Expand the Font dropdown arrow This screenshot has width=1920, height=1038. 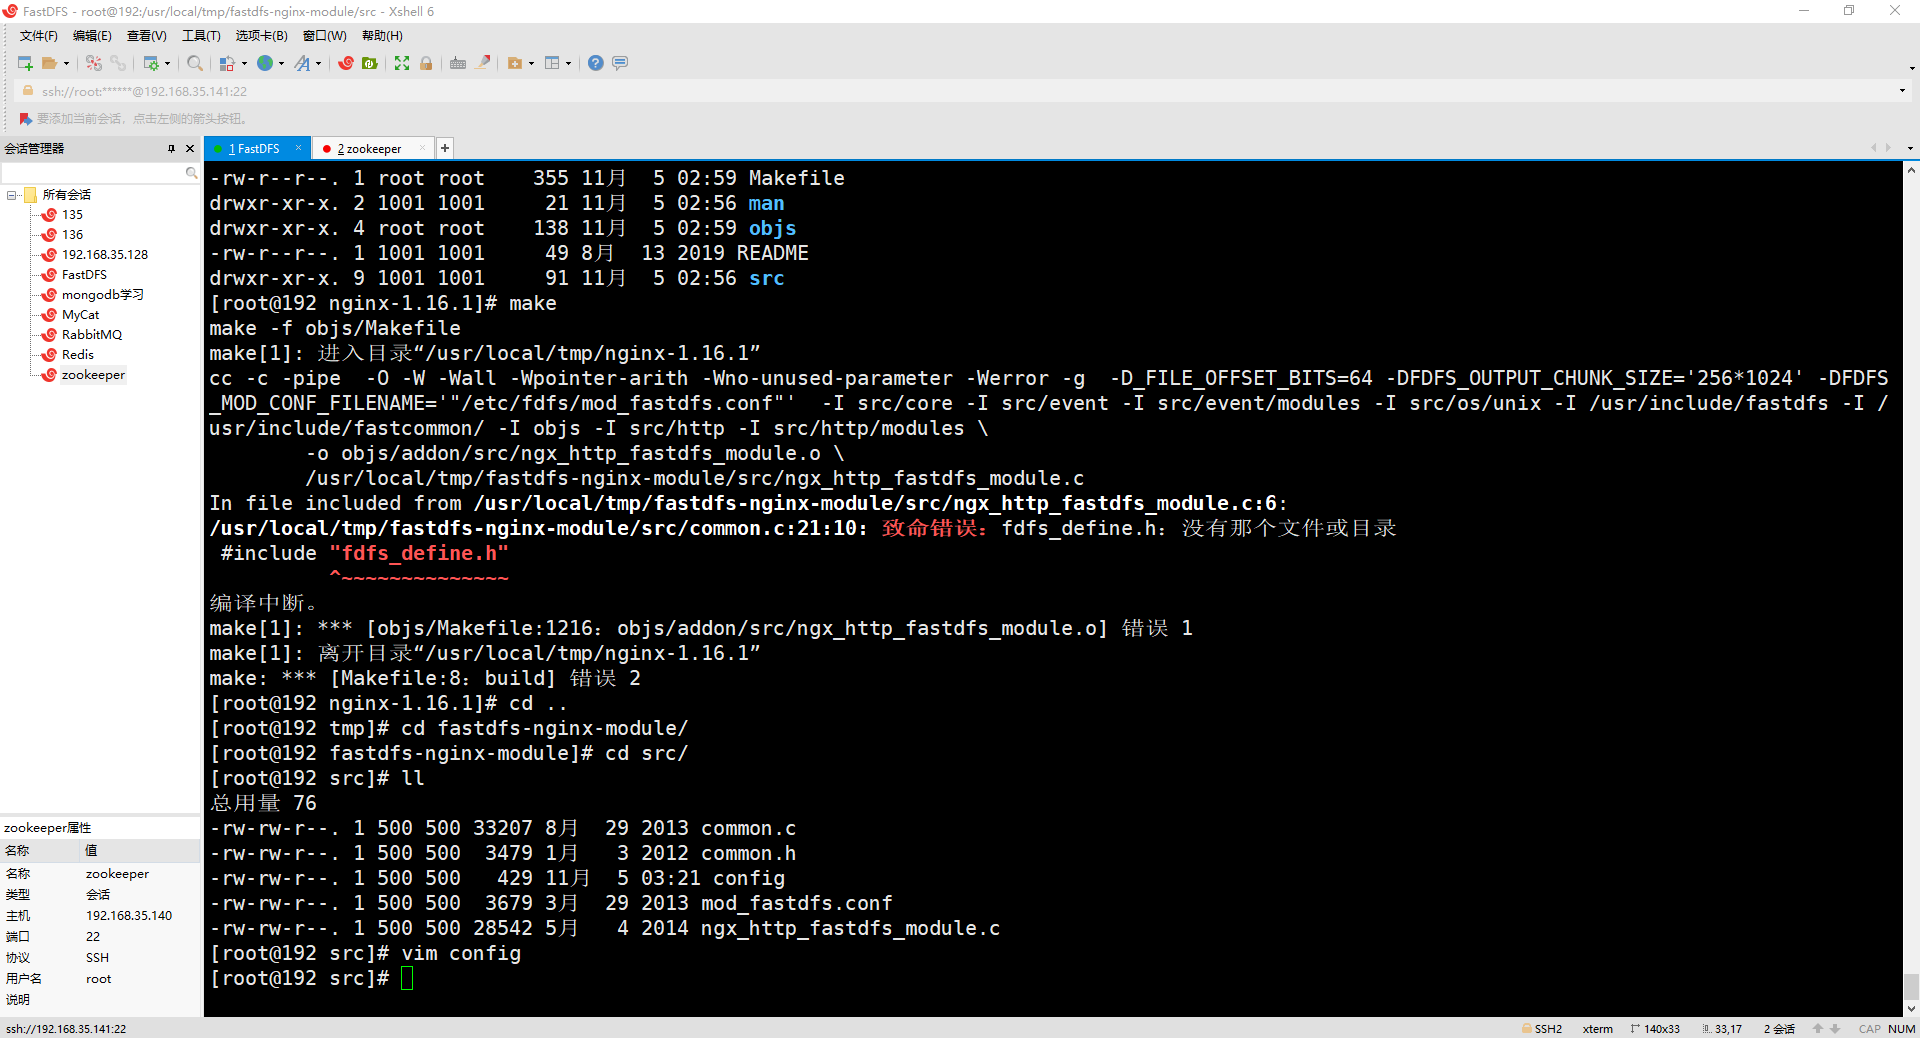(319, 63)
